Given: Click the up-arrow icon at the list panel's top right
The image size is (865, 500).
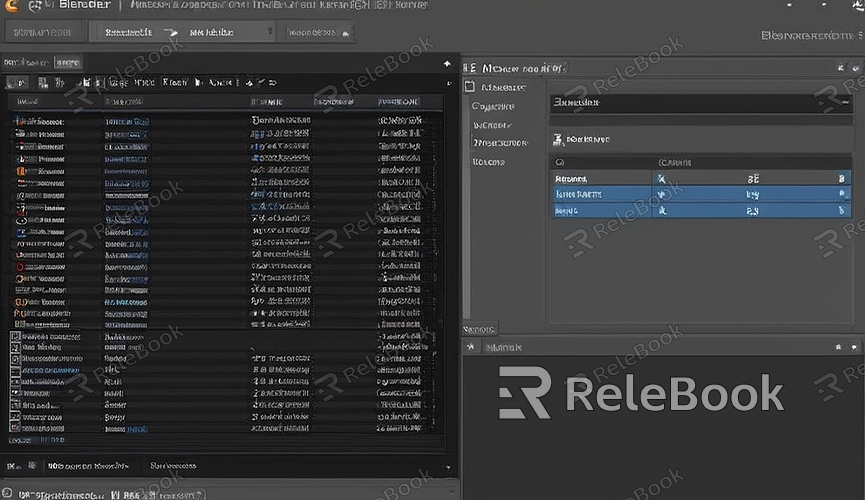Looking at the screenshot, I should click(447, 64).
